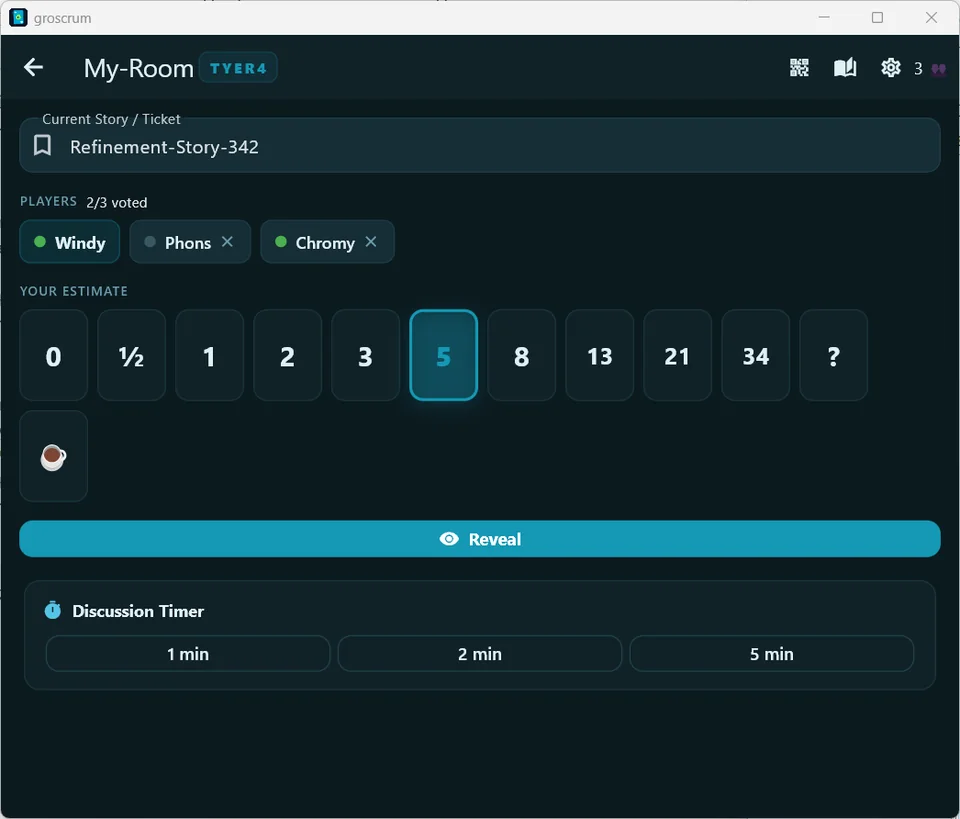Click the bookmark icon beside the story field
Image resolution: width=960 pixels, height=819 pixels.
click(x=42, y=146)
